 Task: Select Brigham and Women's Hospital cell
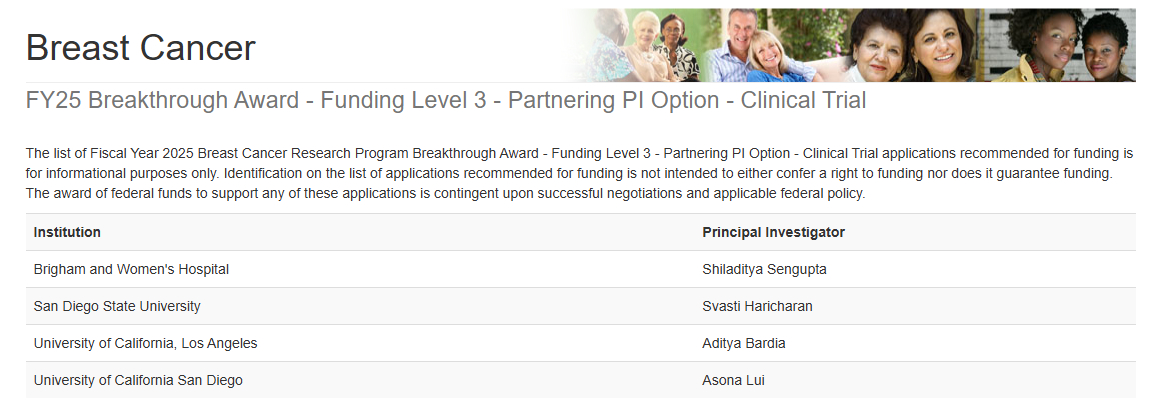click(131, 269)
